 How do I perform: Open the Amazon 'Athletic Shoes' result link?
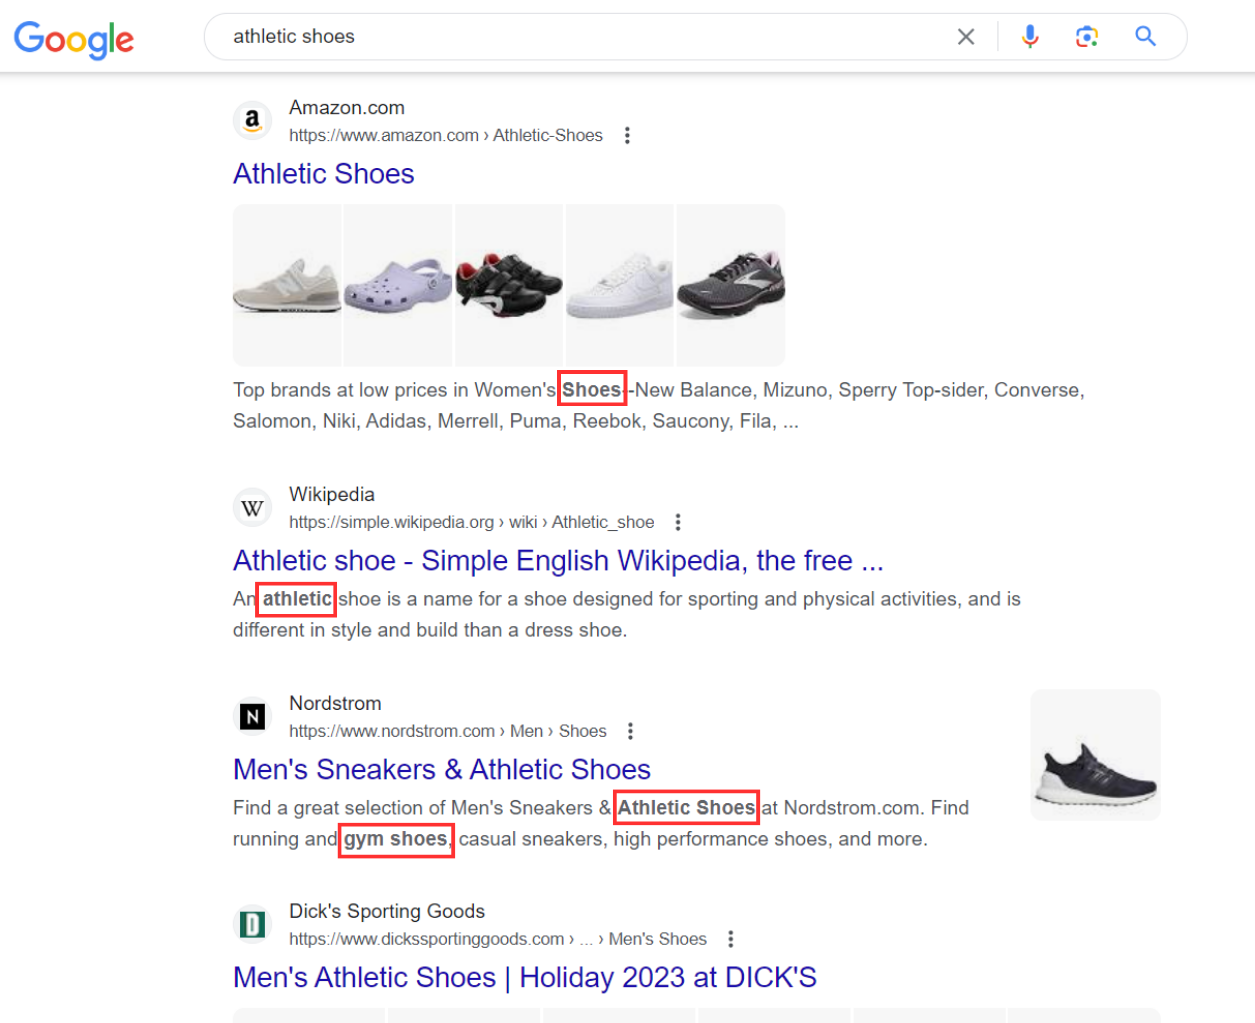[x=322, y=173]
